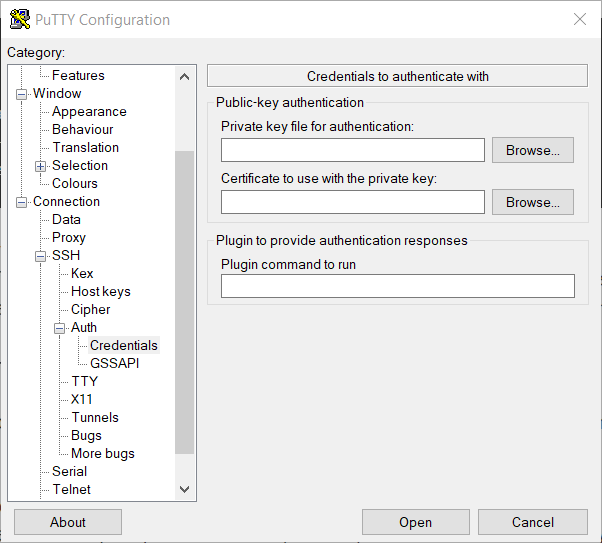The height and width of the screenshot is (543, 602).
Task: Open the Bugs settings
Action: pyautogui.click(x=86, y=435)
